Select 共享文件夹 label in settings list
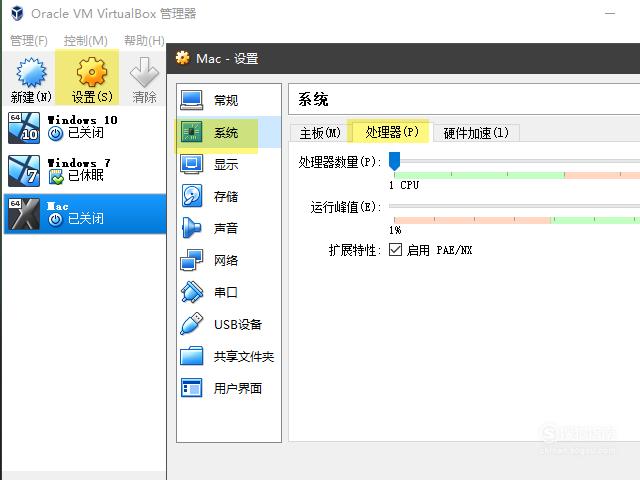This screenshot has height=480, width=640. point(244,356)
